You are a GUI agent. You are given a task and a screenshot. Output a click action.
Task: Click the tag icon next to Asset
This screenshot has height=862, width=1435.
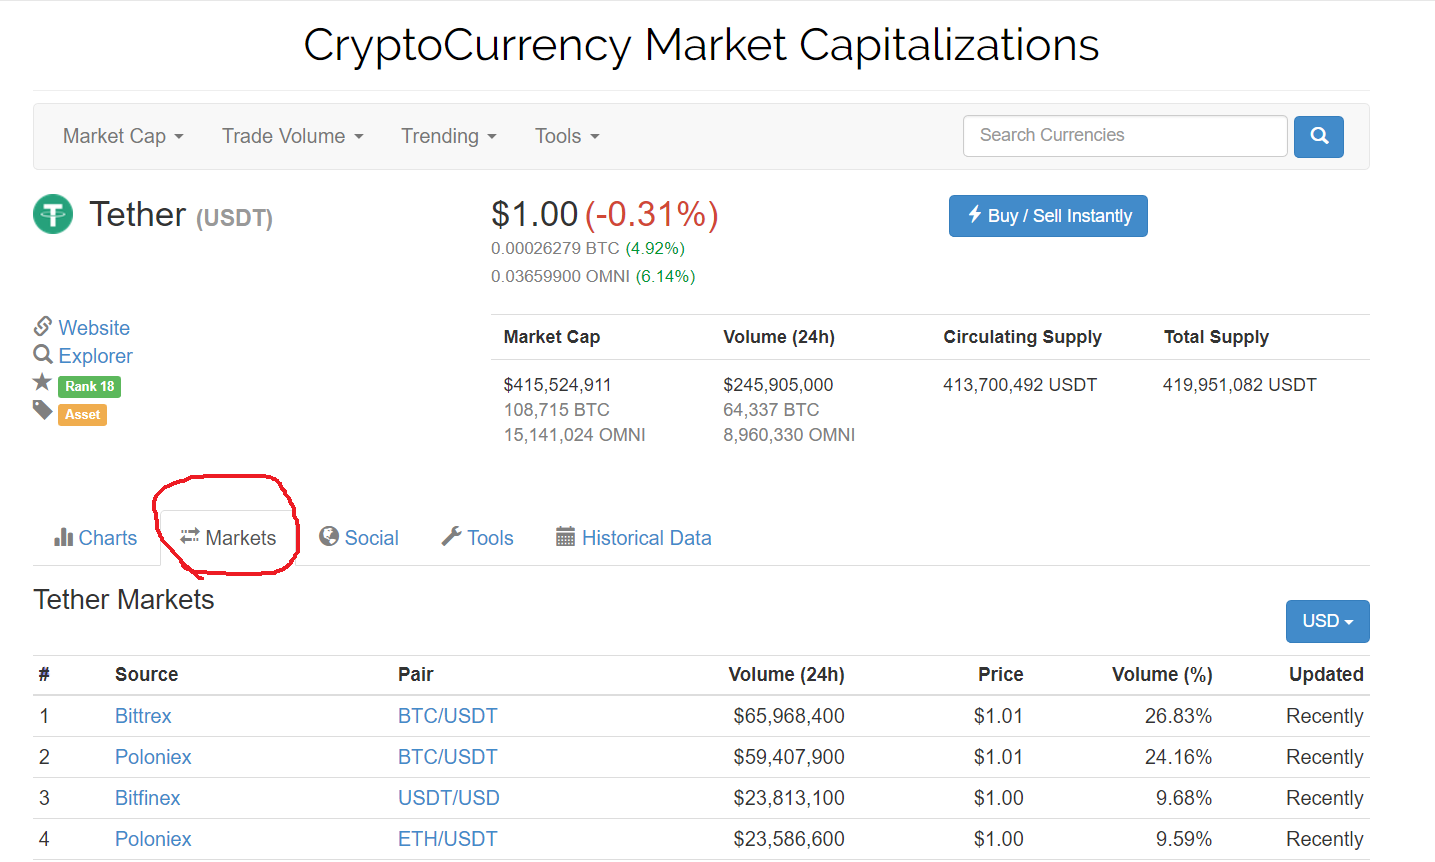coord(42,410)
